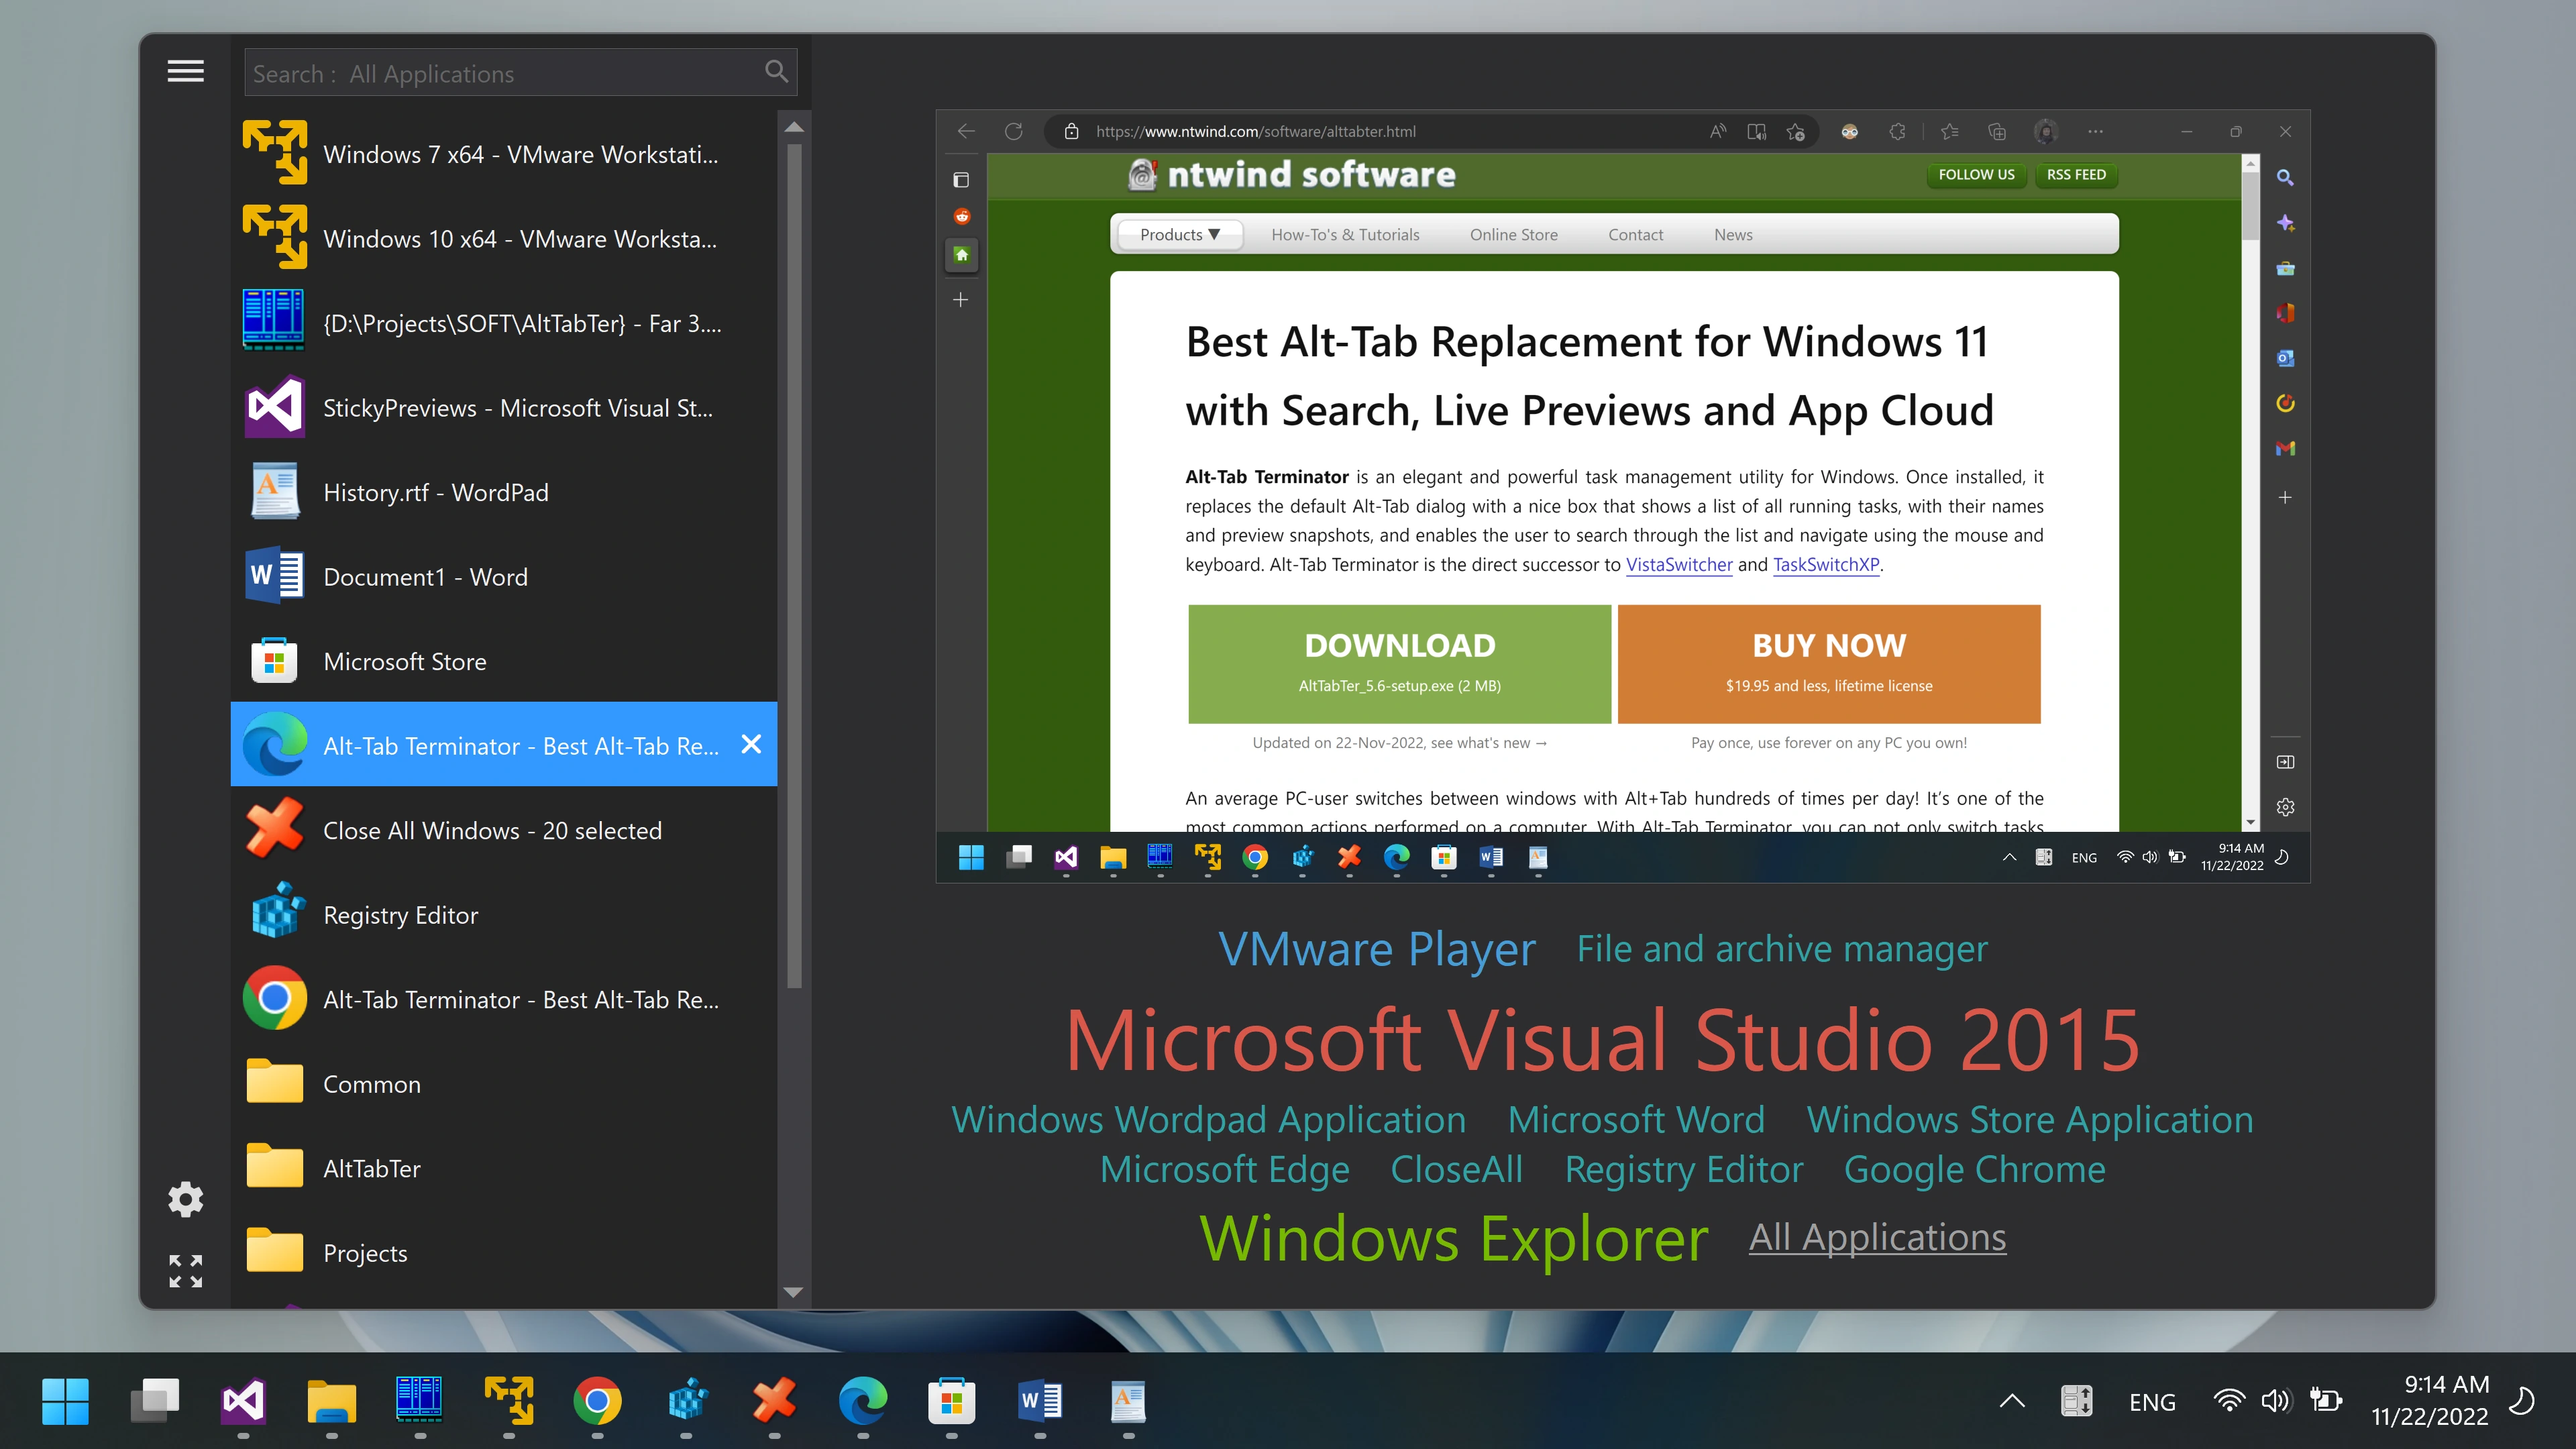
Task: Click the Edge window preview thumbnail
Action: (1622, 496)
